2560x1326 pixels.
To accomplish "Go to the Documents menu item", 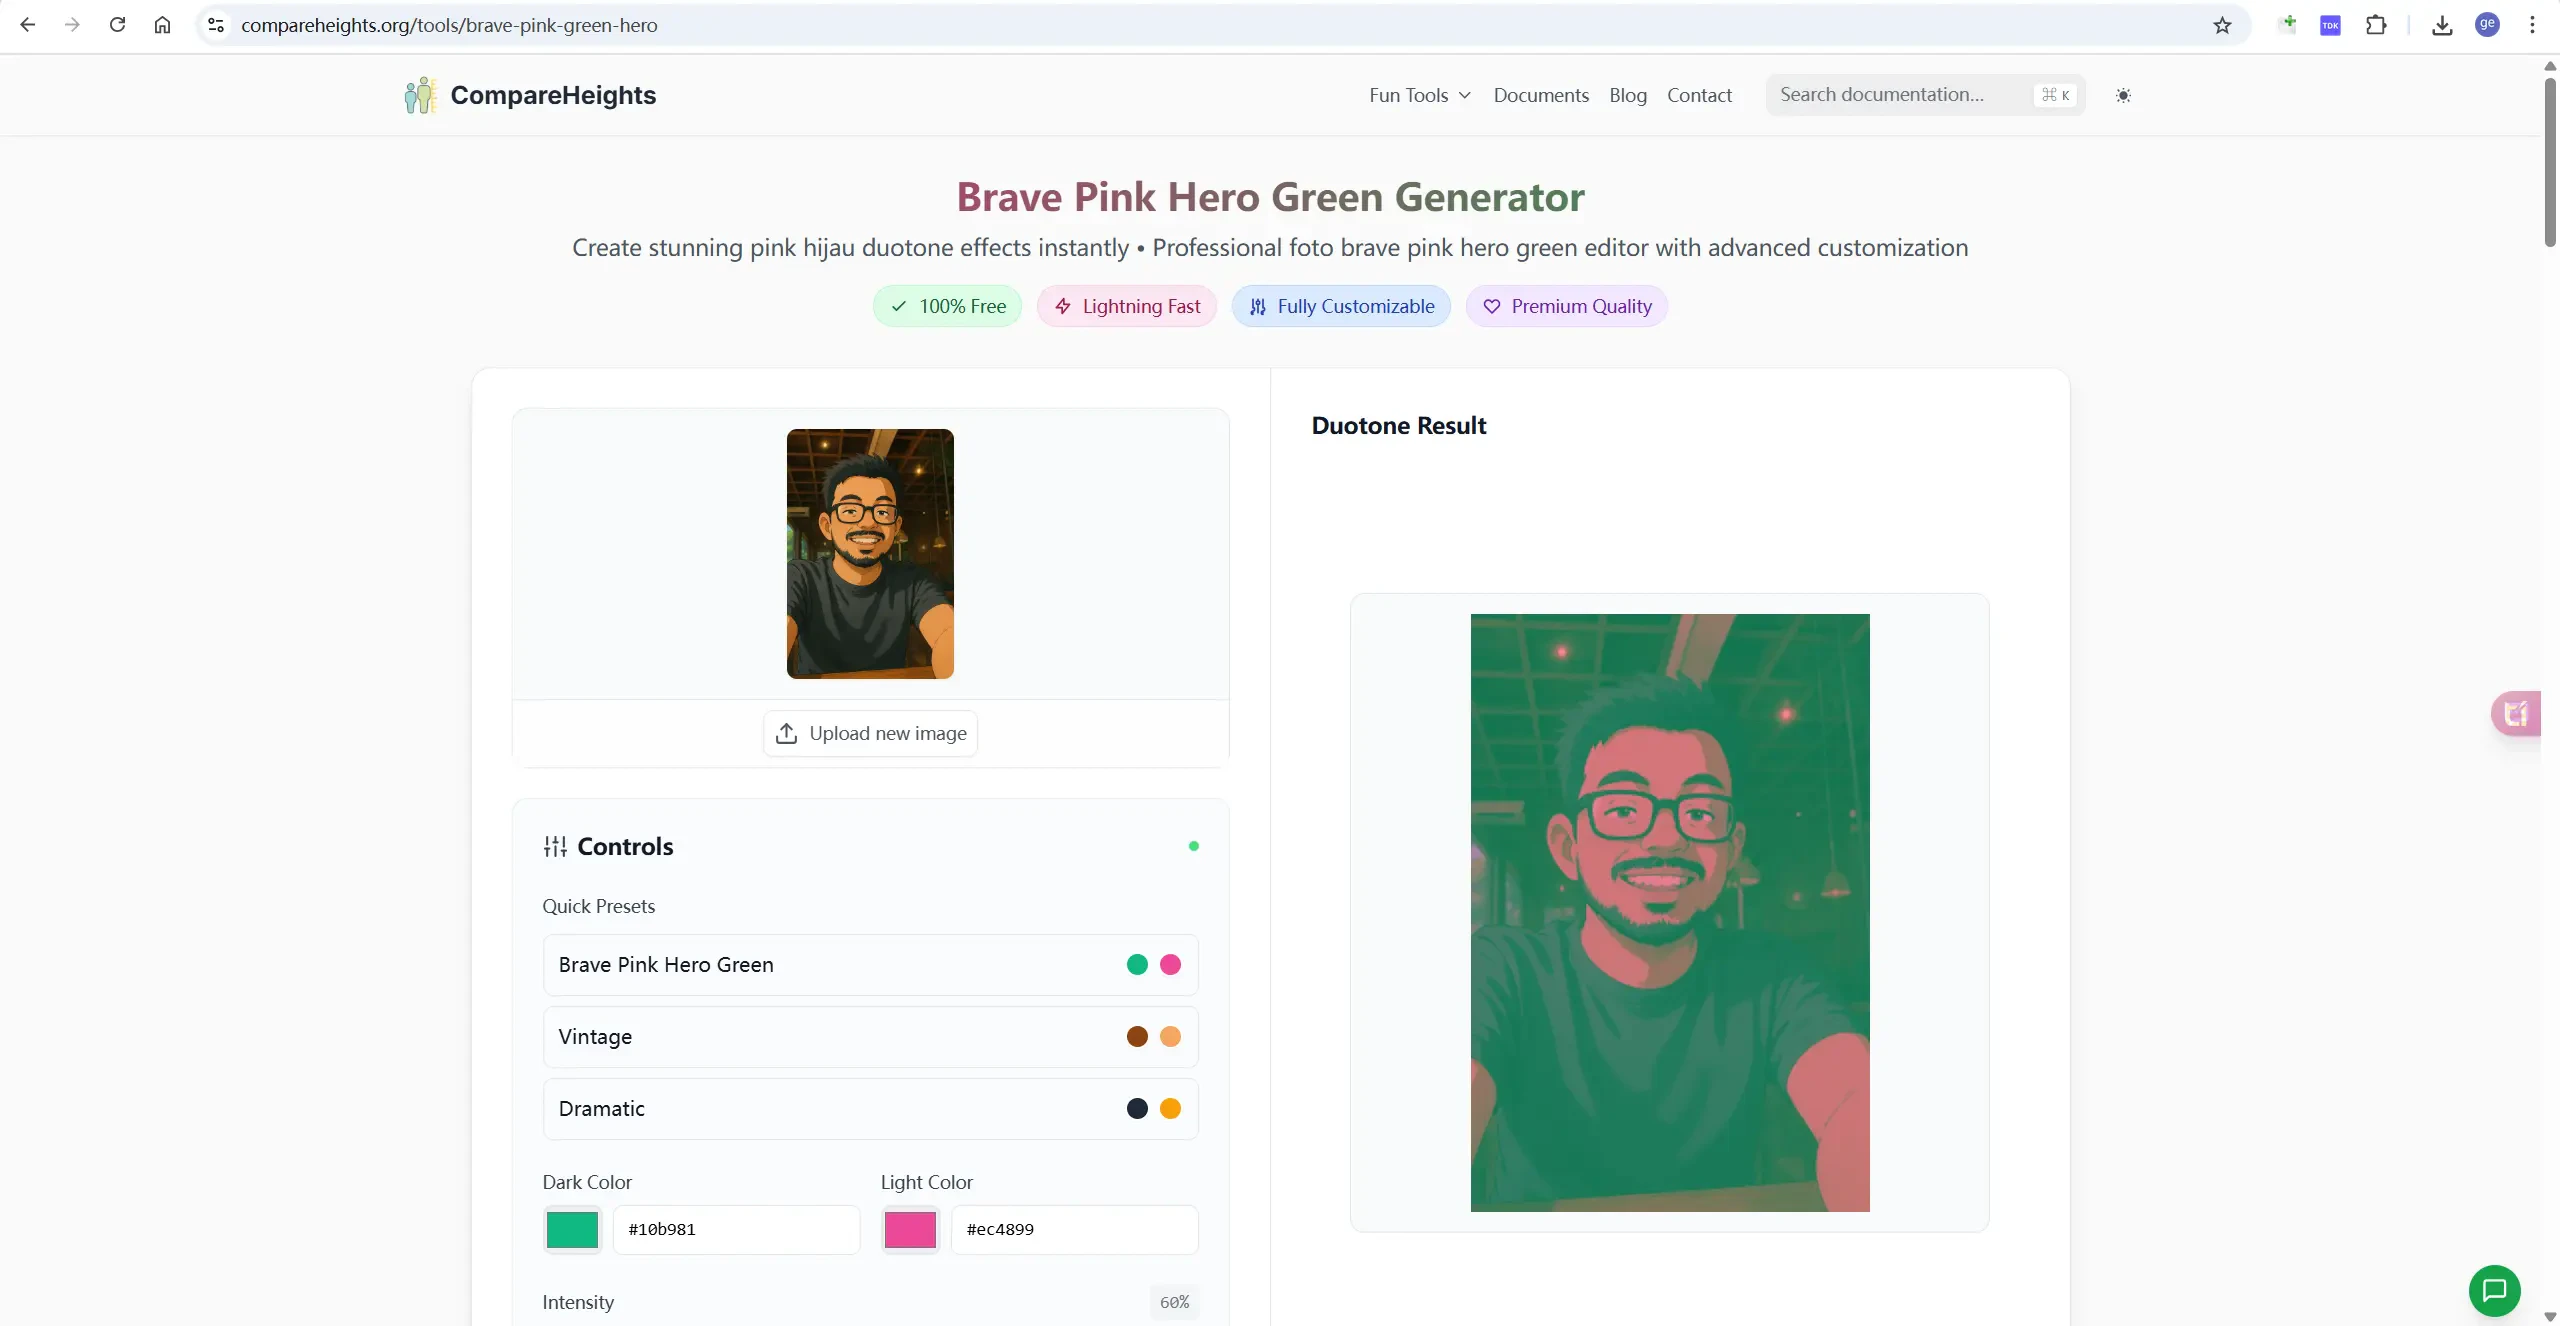I will 1540,95.
